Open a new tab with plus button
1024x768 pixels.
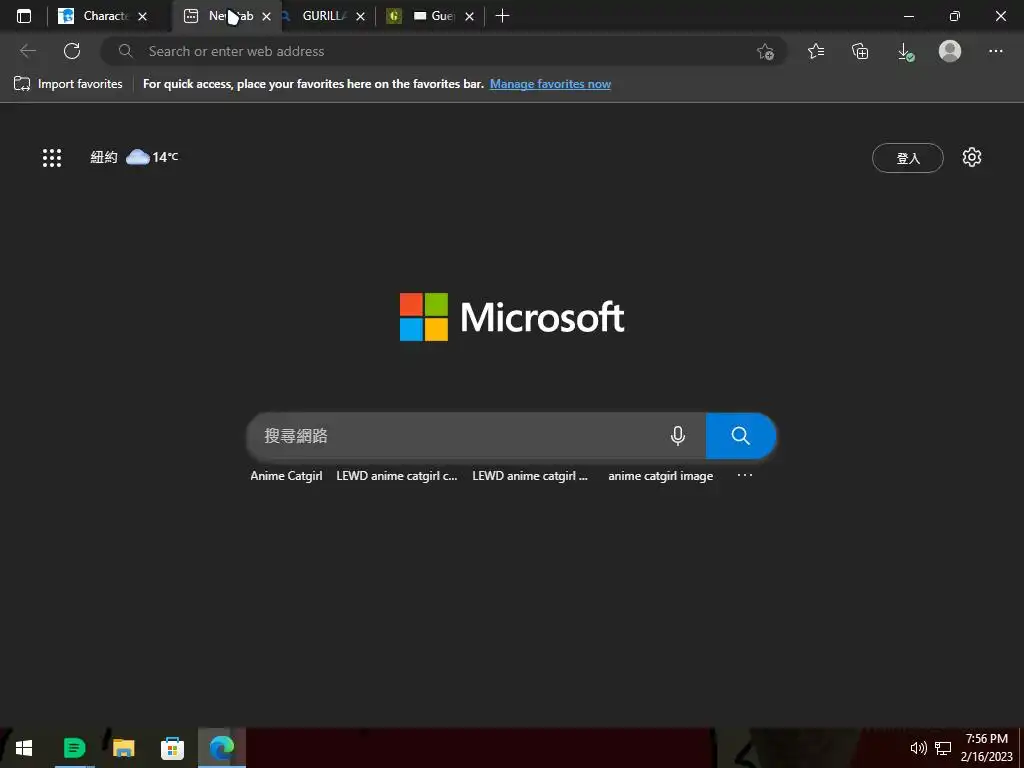click(x=502, y=16)
